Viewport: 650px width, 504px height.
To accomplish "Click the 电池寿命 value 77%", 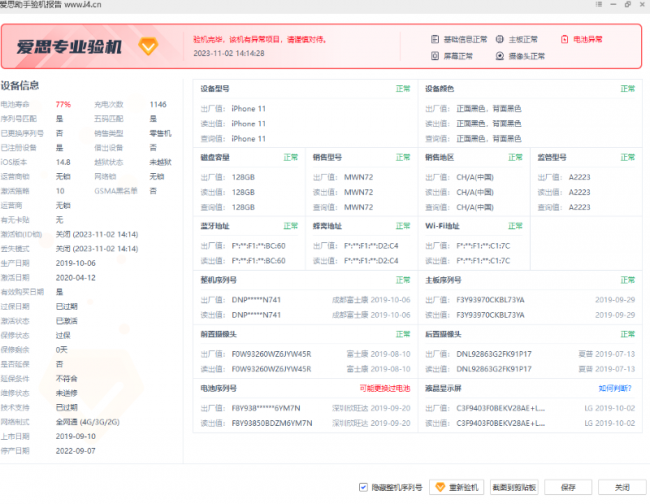I will pyautogui.click(x=63, y=104).
